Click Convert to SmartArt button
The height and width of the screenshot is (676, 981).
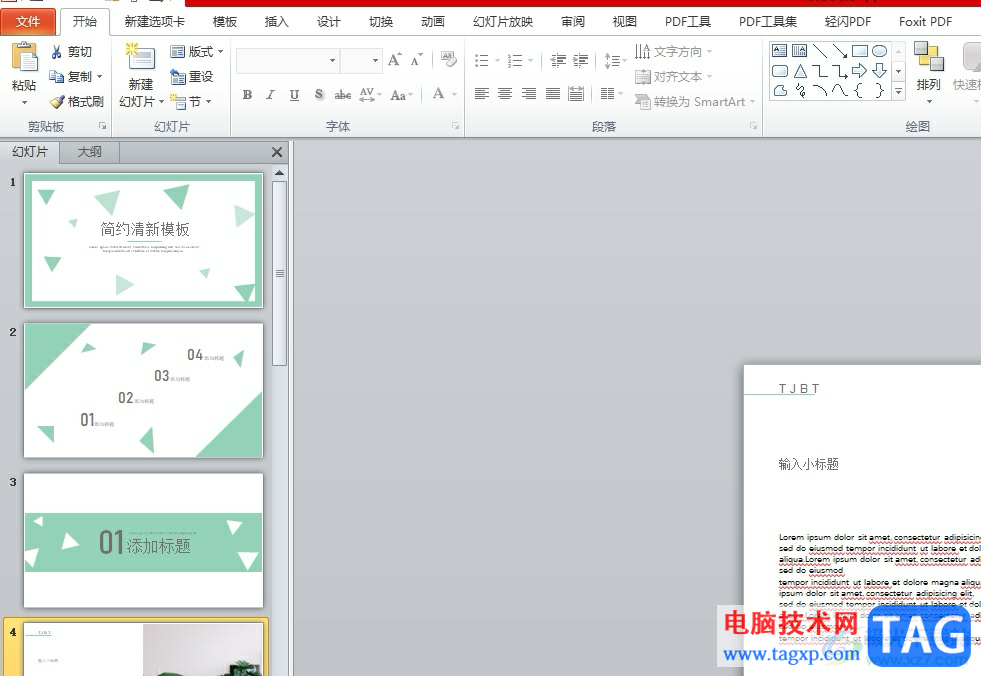pos(690,102)
